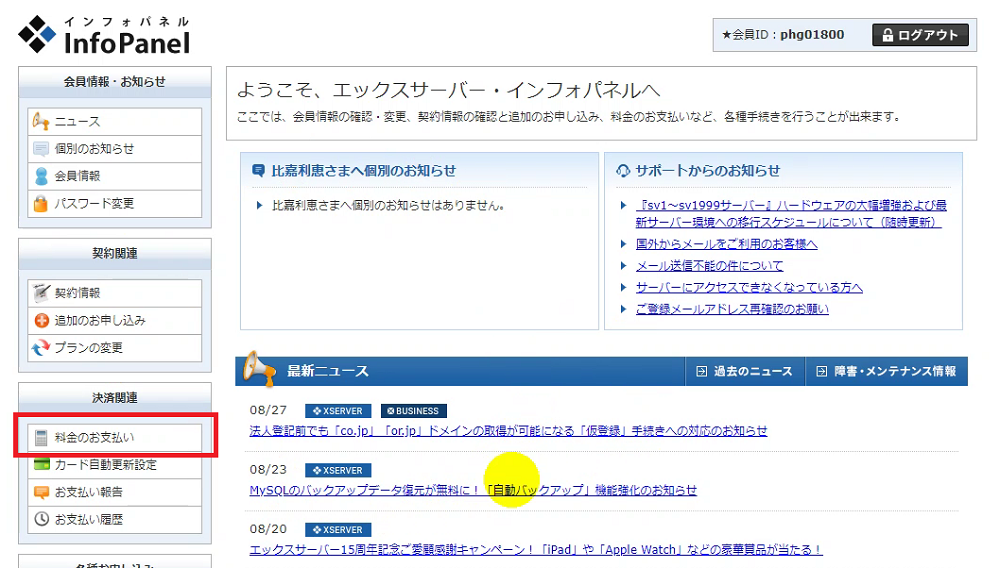Open the 障害・メンテナンス情報 tab
Screen dimensions: 1000x568
(x=887, y=371)
